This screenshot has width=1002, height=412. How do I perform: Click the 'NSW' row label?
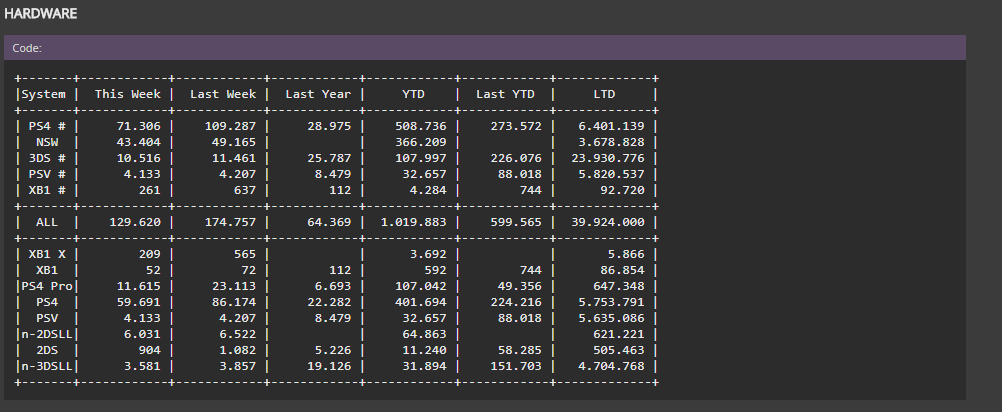(x=47, y=142)
